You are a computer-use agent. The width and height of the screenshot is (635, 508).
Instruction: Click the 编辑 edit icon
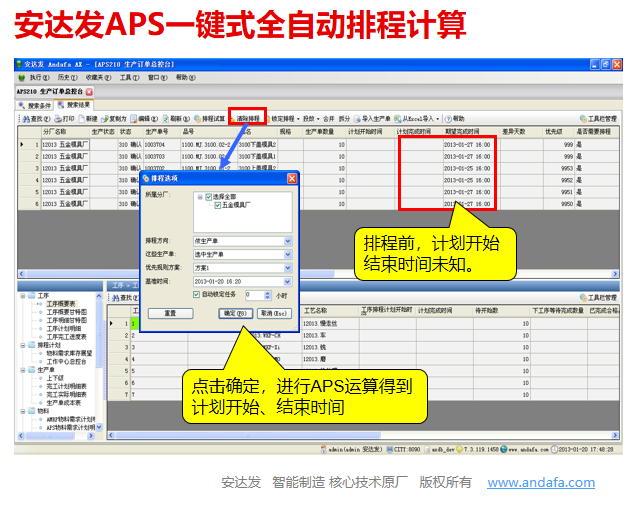pos(134,119)
